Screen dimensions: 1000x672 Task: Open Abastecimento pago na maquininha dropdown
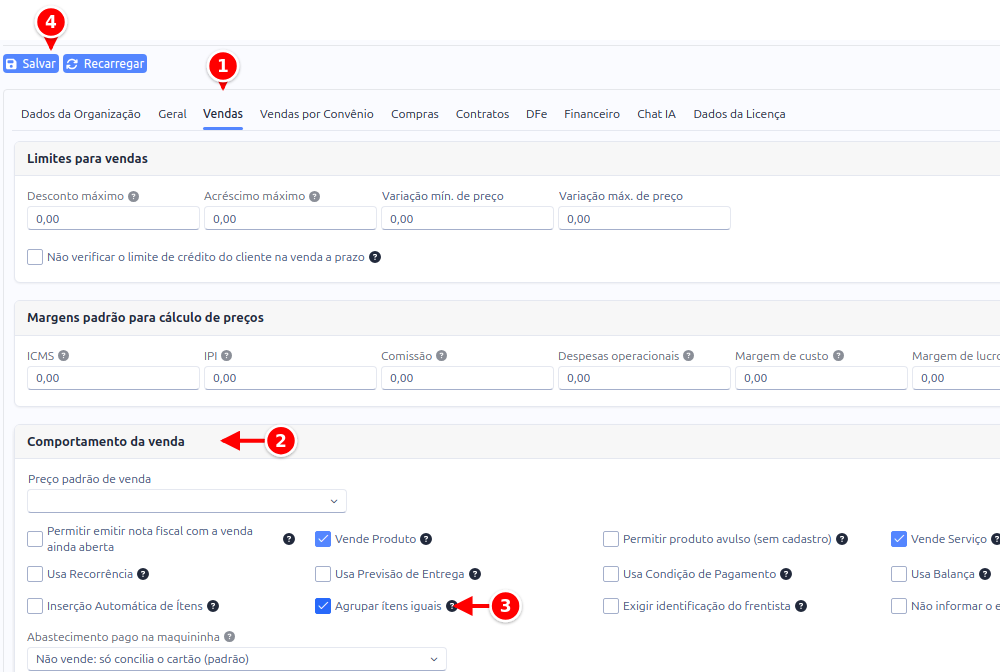[x=237, y=659]
